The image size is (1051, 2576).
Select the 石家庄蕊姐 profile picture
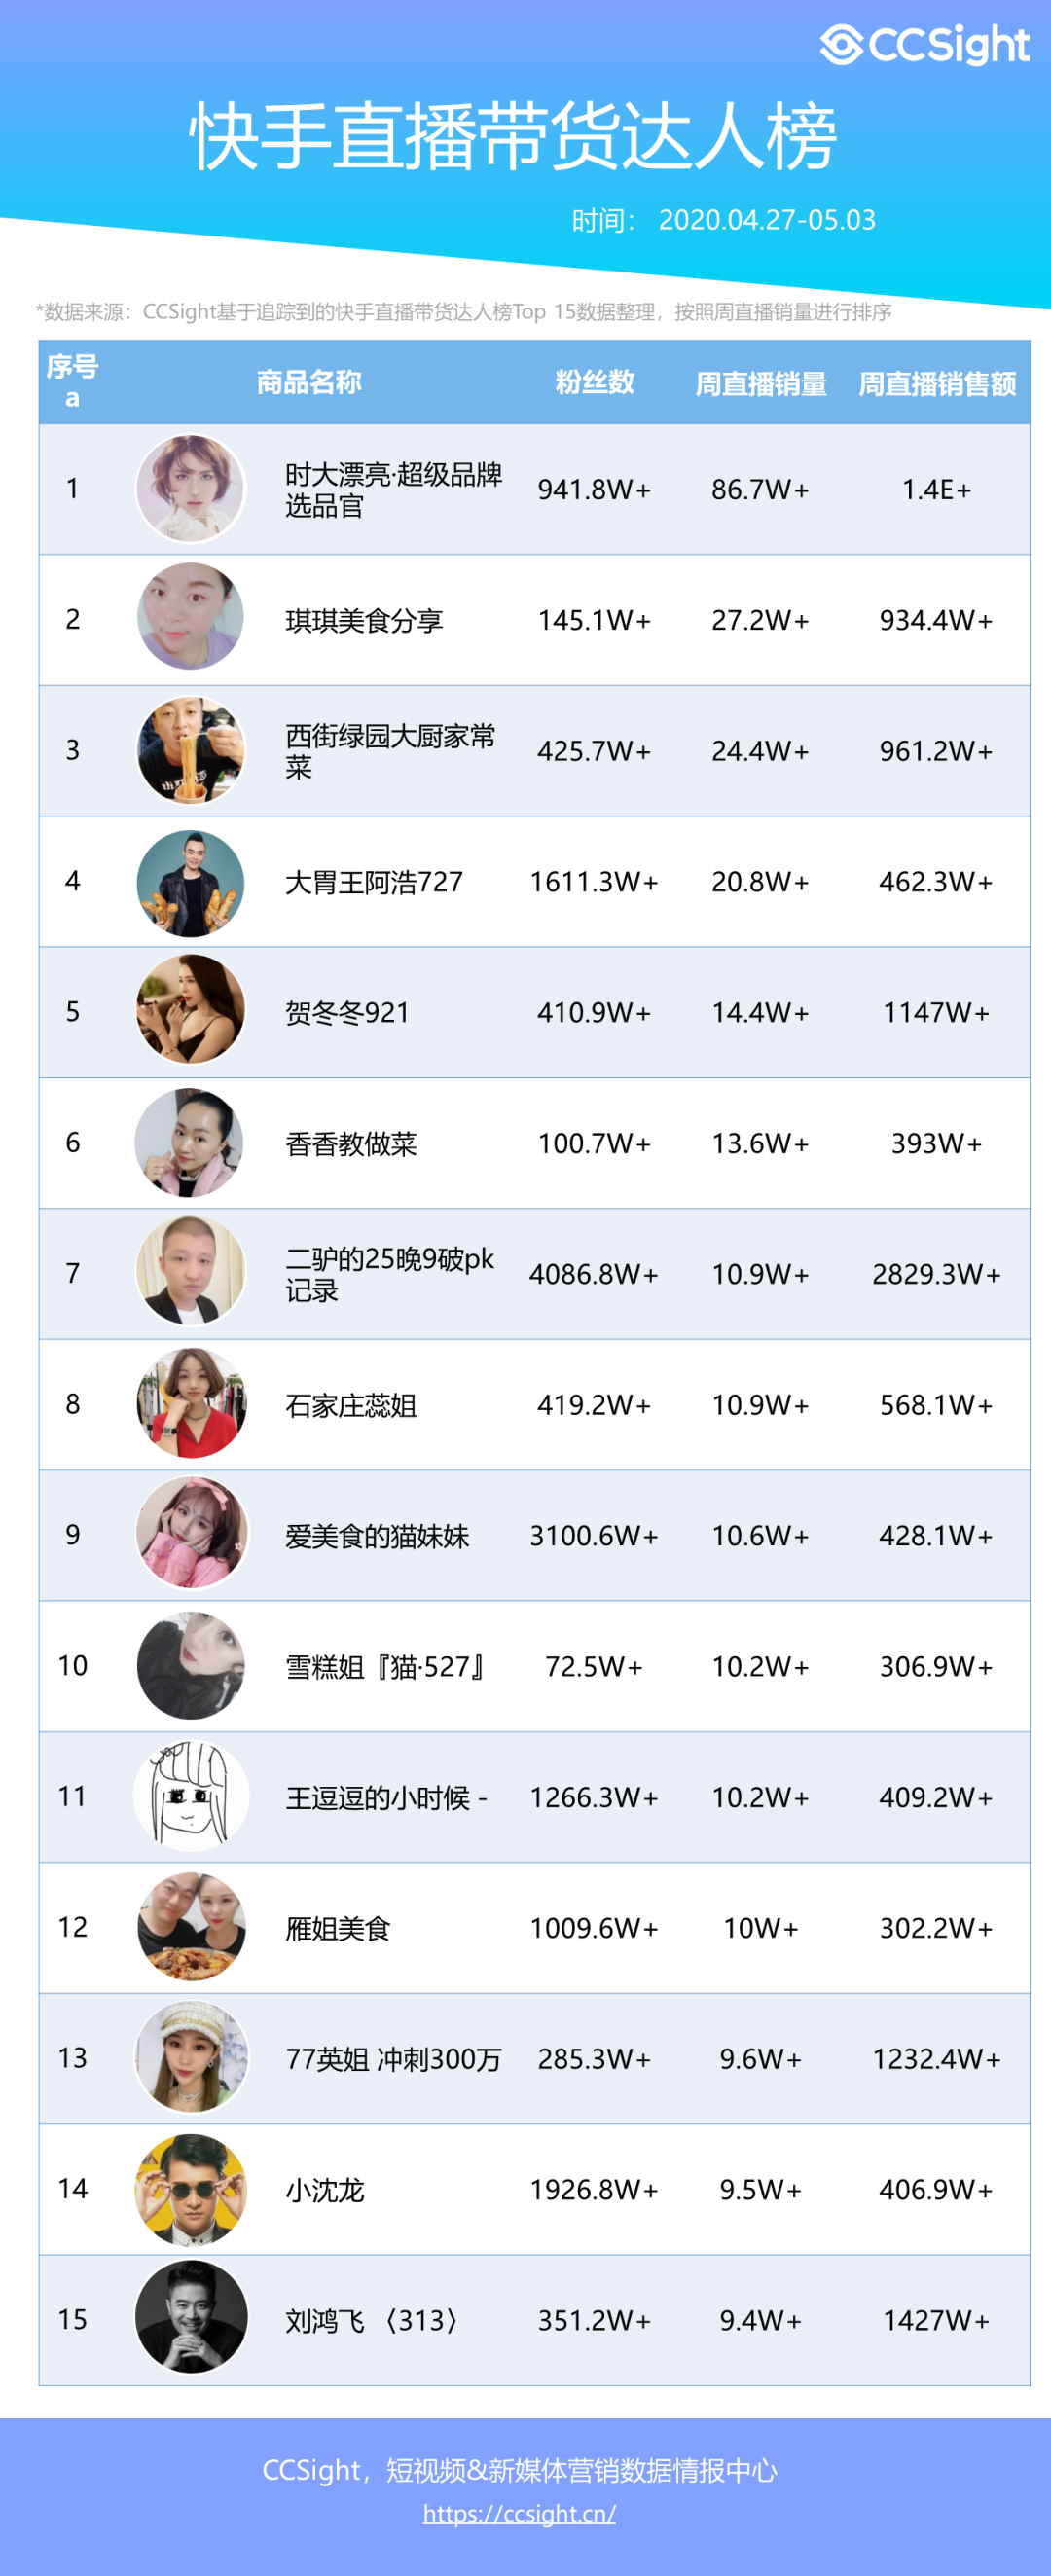pos(190,1403)
